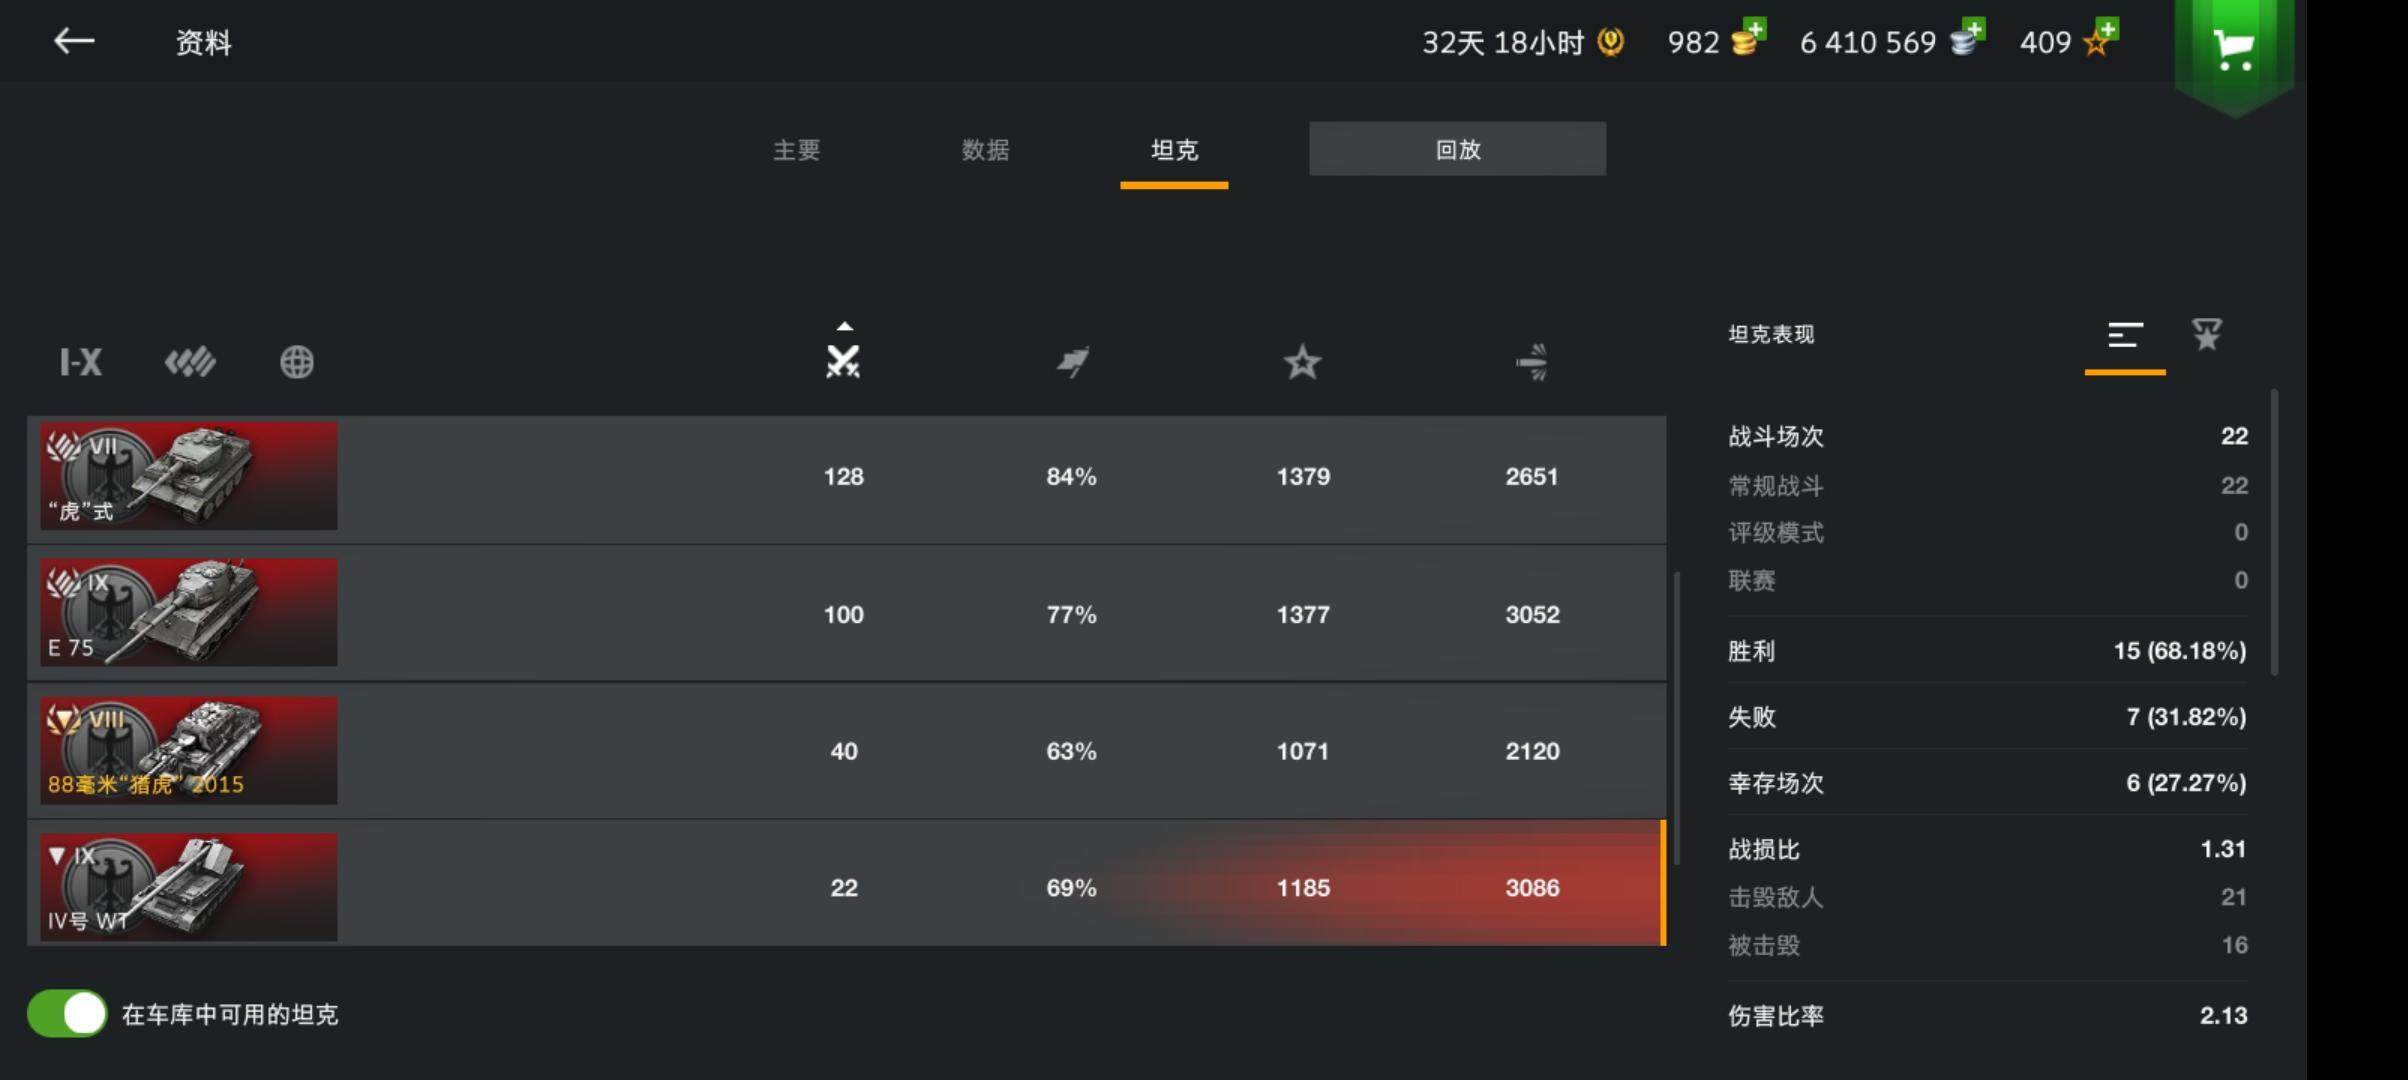Image resolution: width=2408 pixels, height=1080 pixels.
Task: Click the 资料 page title
Action: point(204,42)
